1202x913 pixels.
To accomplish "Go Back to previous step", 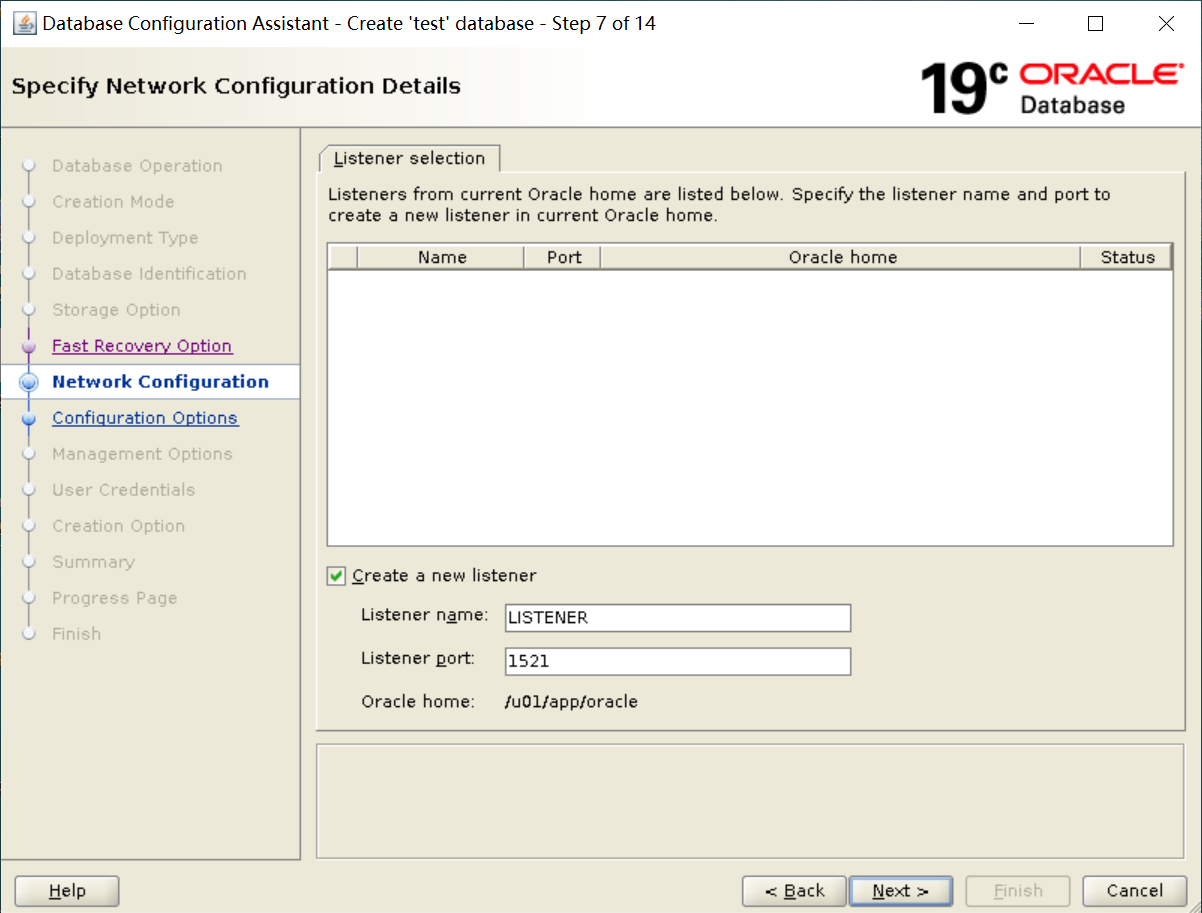I will [794, 891].
